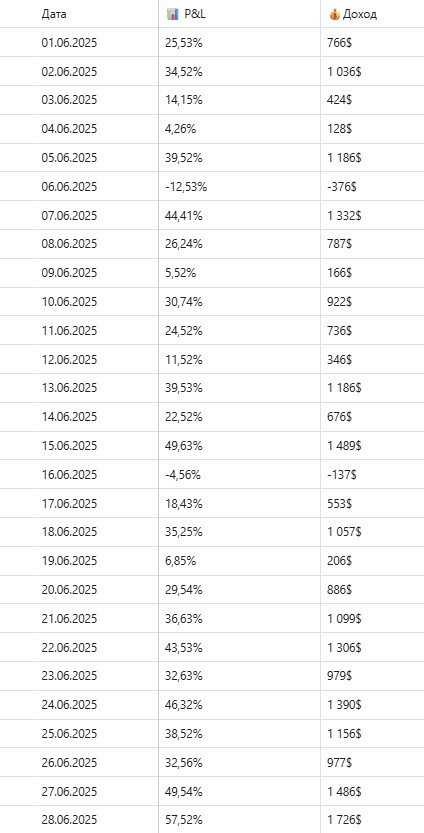
Task: Click P&L cell showing 44,41%
Action: pos(184,216)
